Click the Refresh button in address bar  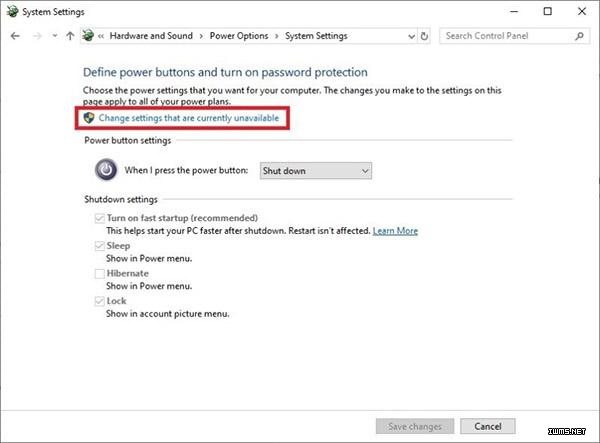pos(425,36)
